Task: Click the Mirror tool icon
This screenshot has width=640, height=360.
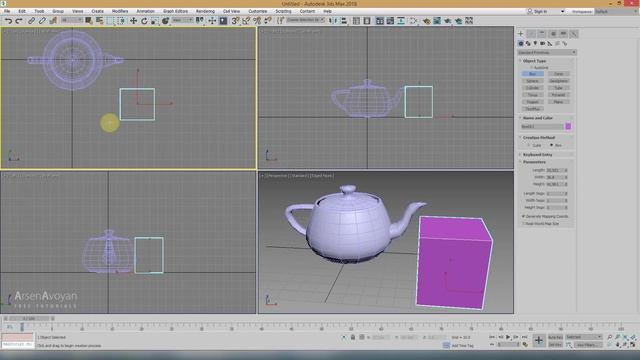Action: pos(333,20)
